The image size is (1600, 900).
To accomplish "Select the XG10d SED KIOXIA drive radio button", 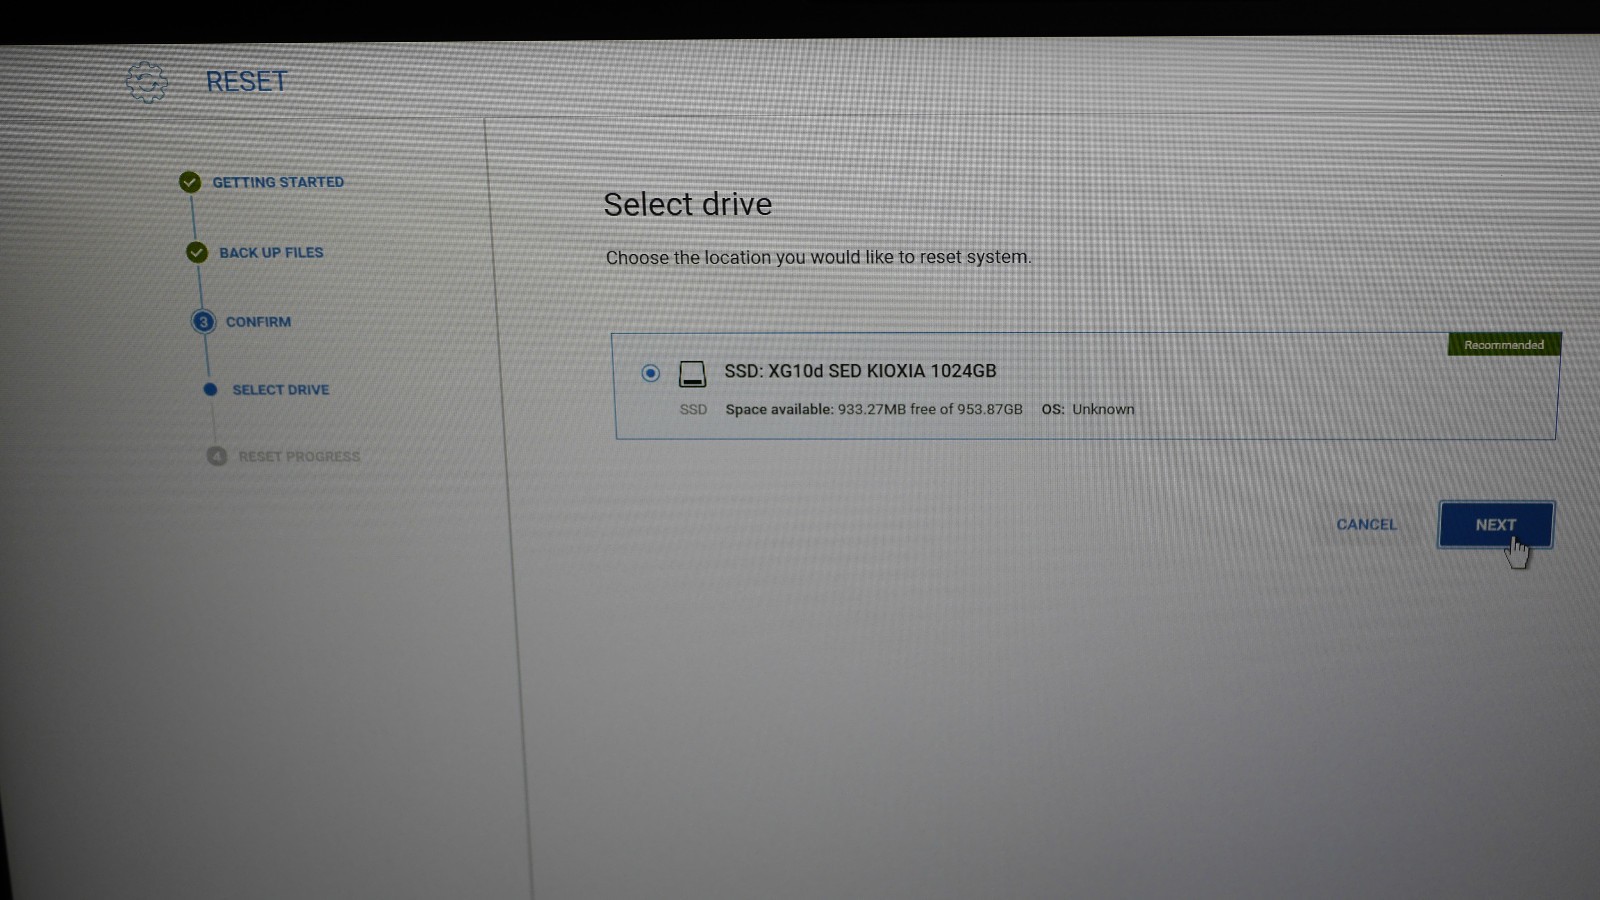I will (x=651, y=373).
